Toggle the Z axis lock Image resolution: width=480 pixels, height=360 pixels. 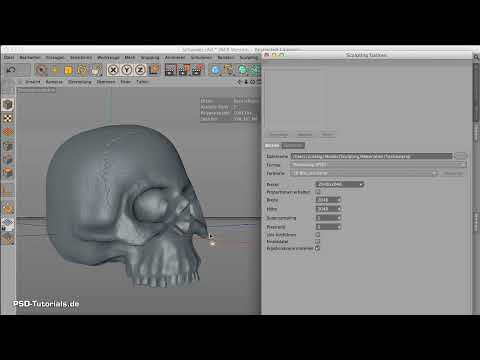(140, 70)
